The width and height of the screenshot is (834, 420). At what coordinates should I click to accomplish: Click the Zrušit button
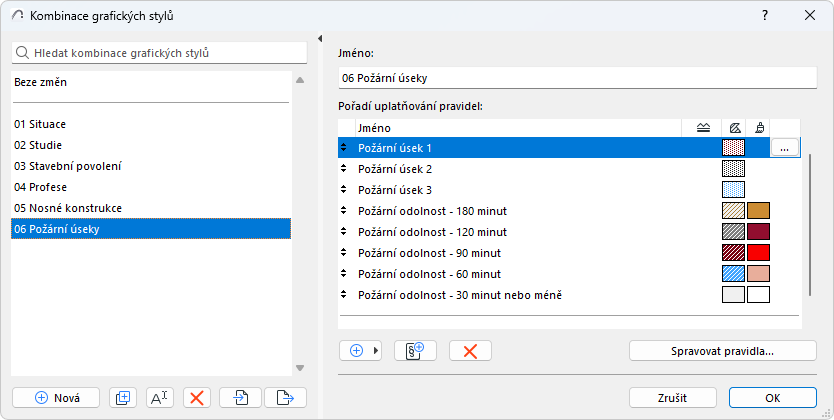click(672, 397)
